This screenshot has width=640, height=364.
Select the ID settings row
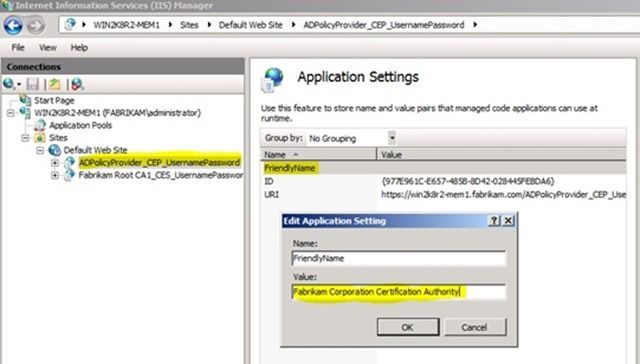(443, 181)
